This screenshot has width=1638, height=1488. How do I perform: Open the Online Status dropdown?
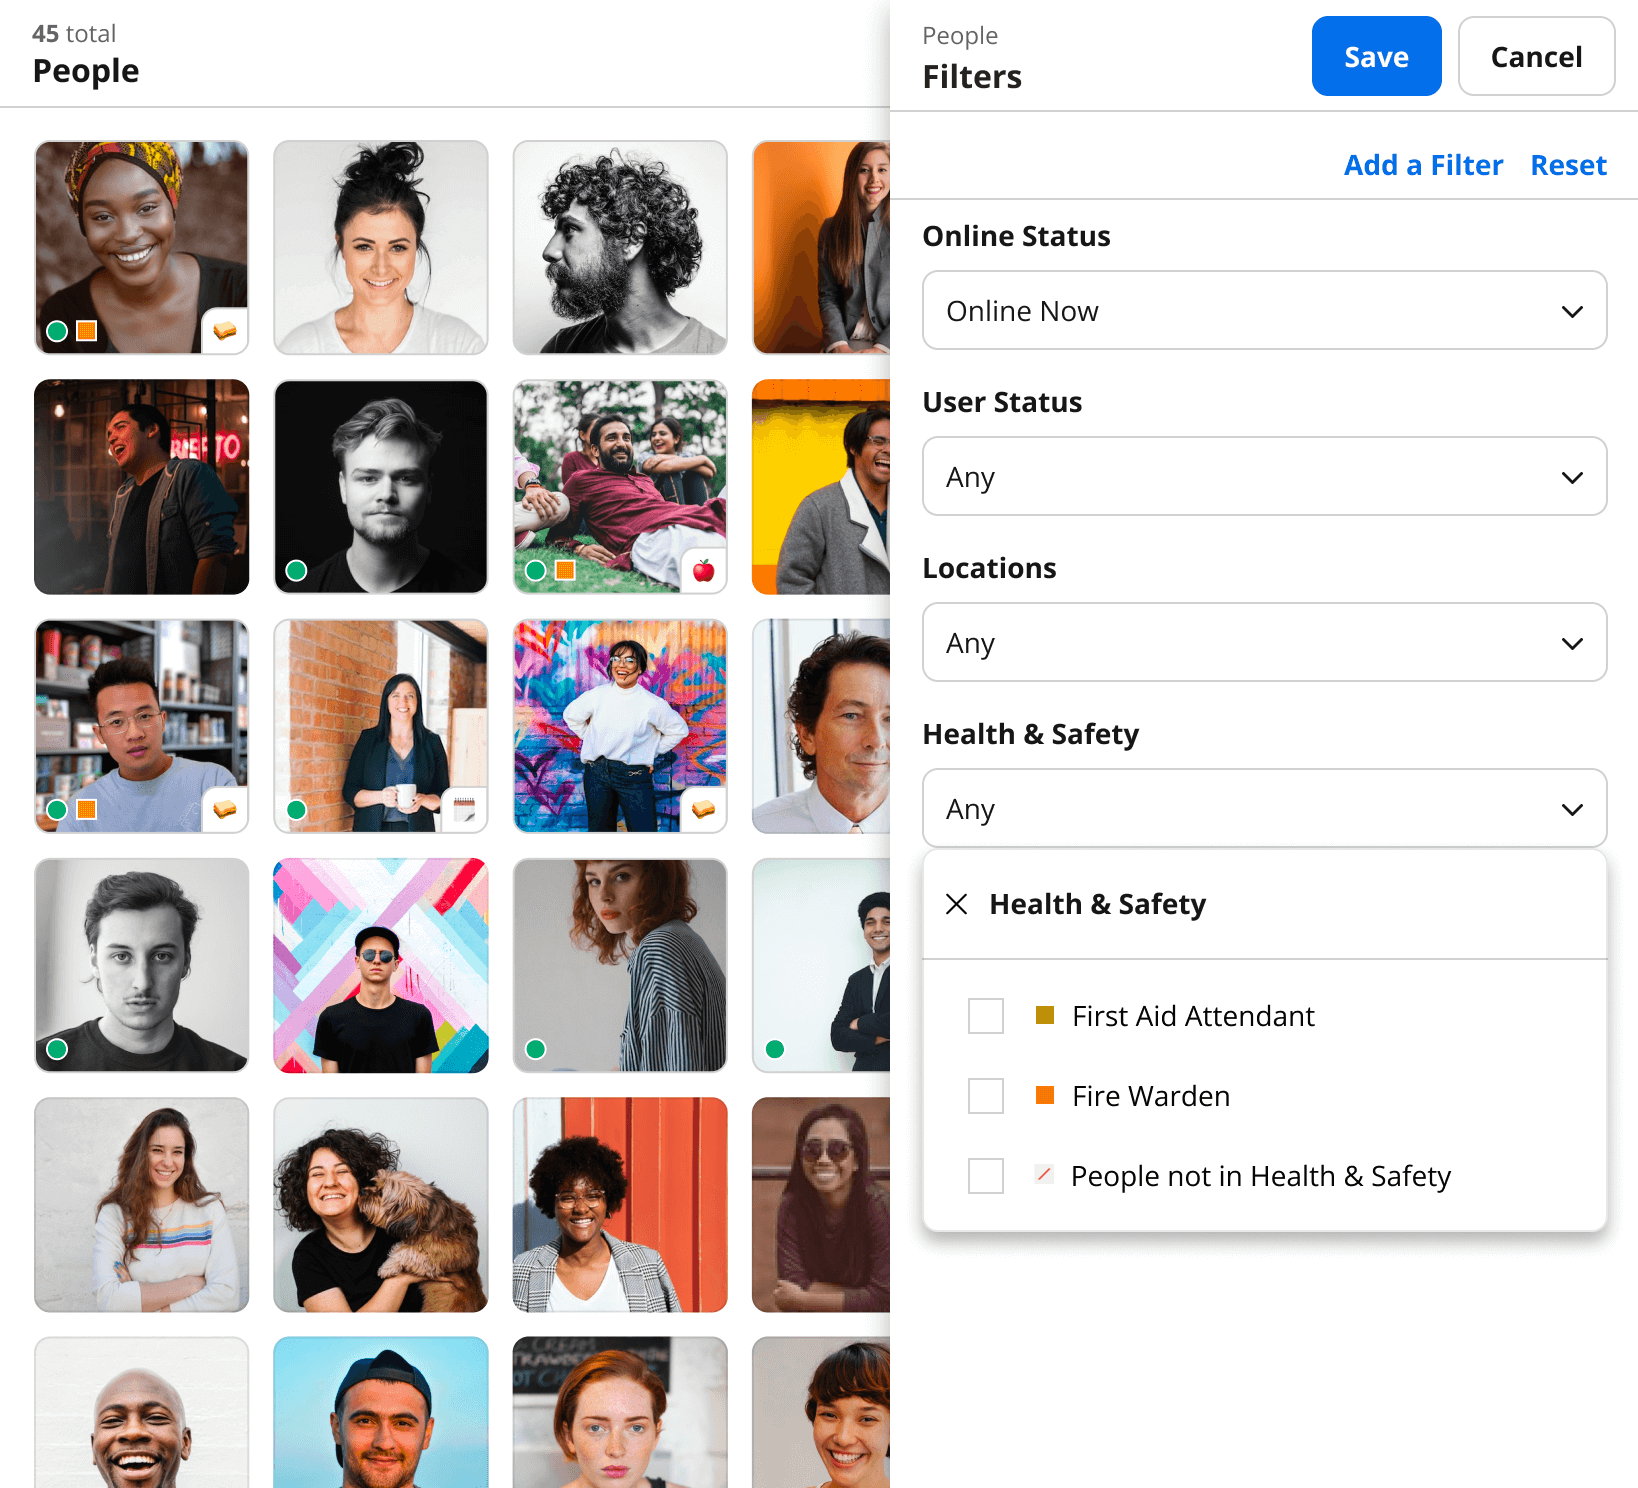(x=1264, y=310)
